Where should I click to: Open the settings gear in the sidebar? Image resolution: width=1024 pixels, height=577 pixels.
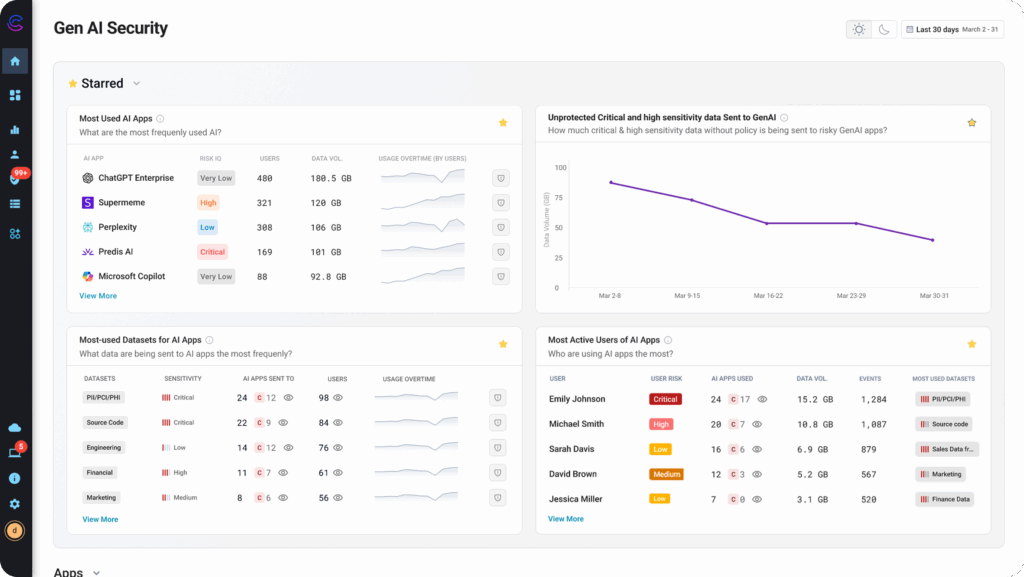(x=15, y=504)
